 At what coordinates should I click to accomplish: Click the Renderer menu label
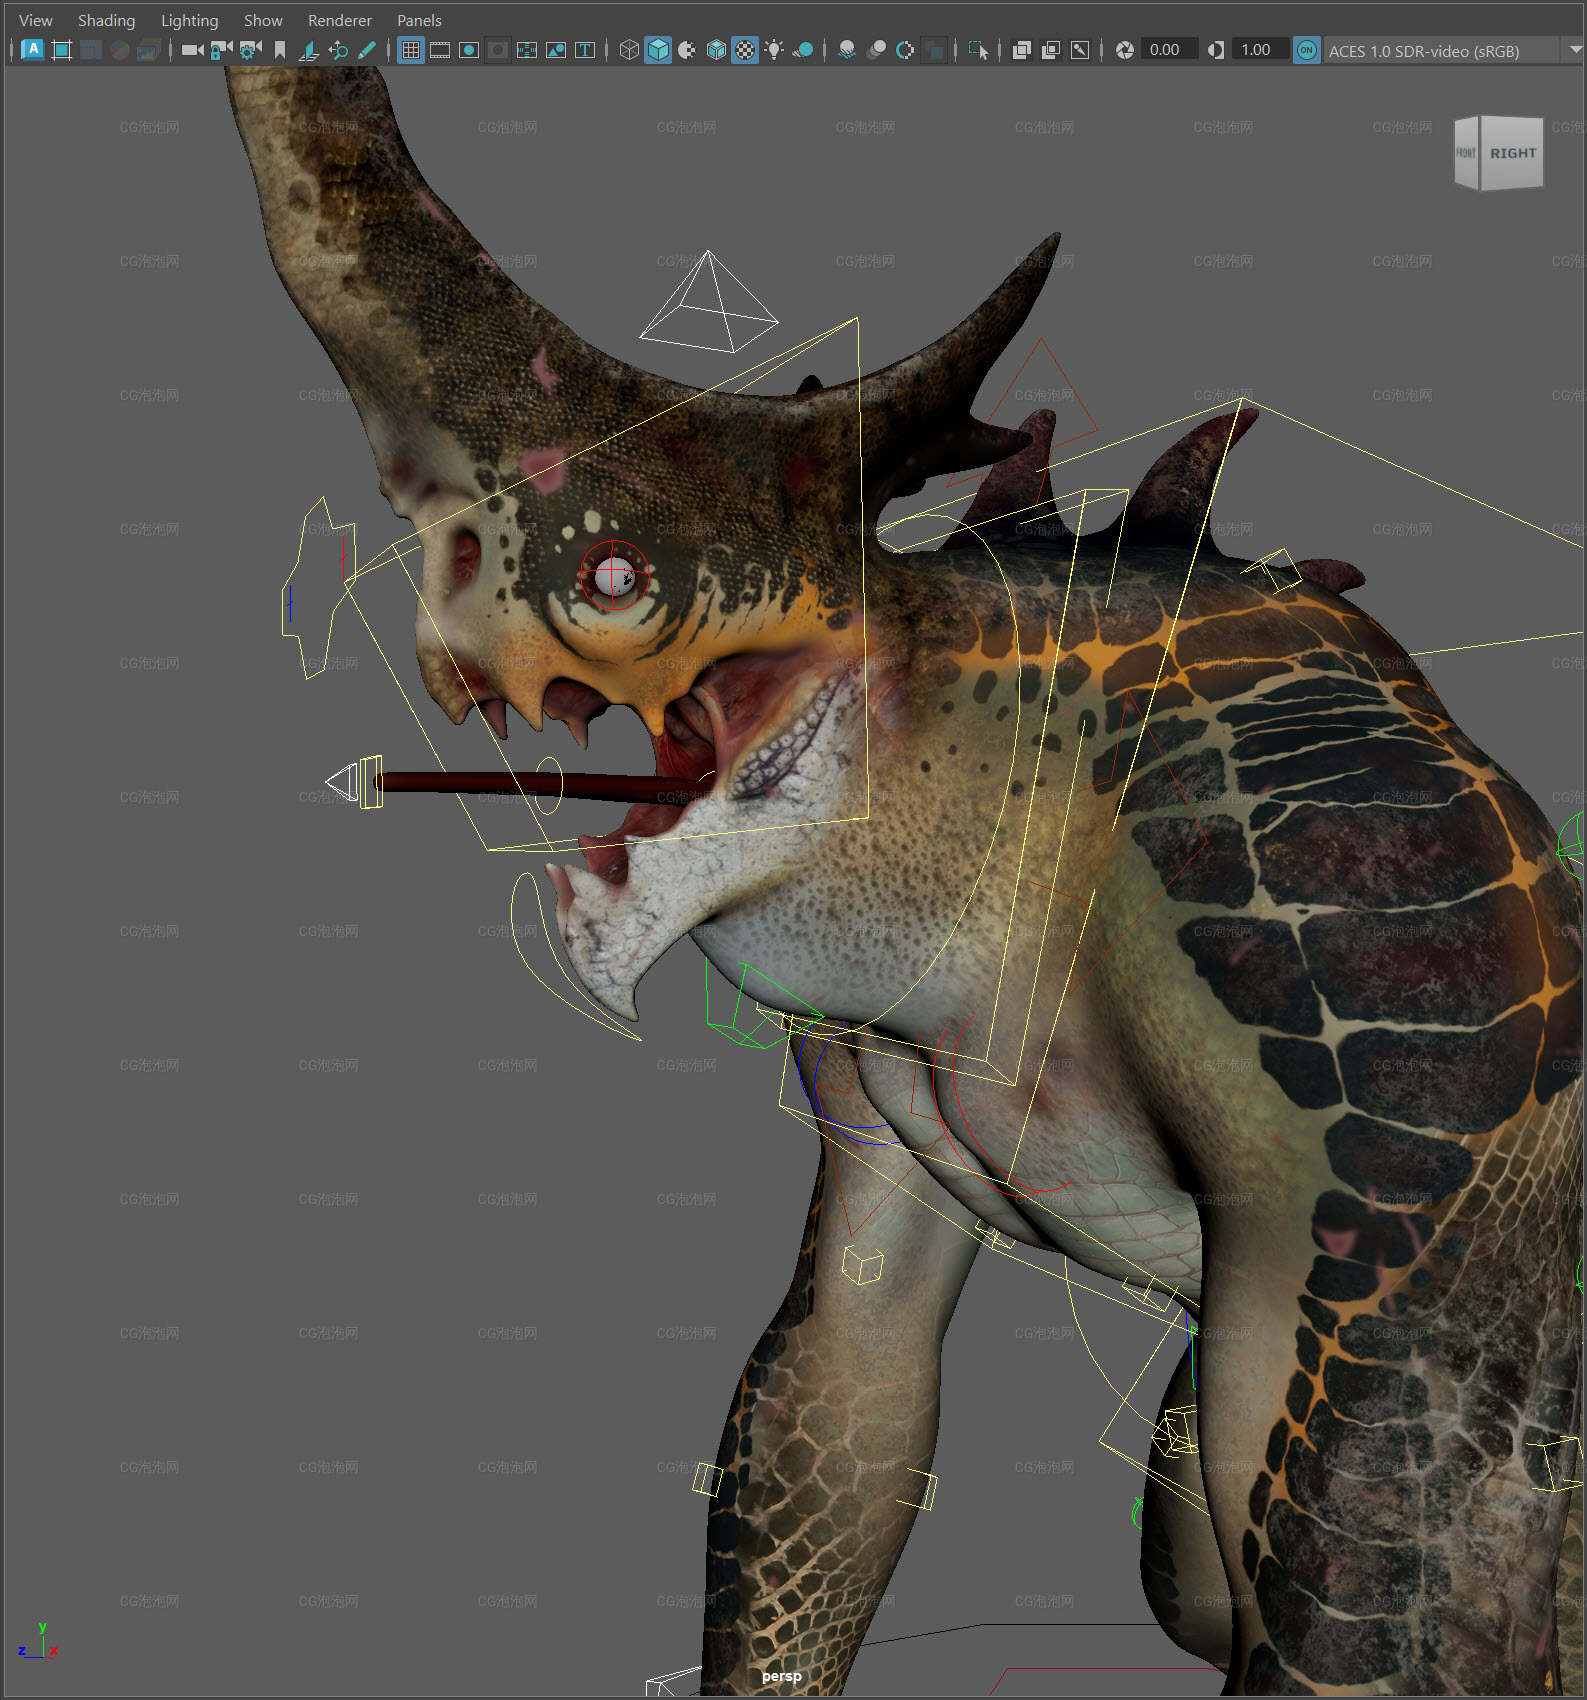coord(339,20)
